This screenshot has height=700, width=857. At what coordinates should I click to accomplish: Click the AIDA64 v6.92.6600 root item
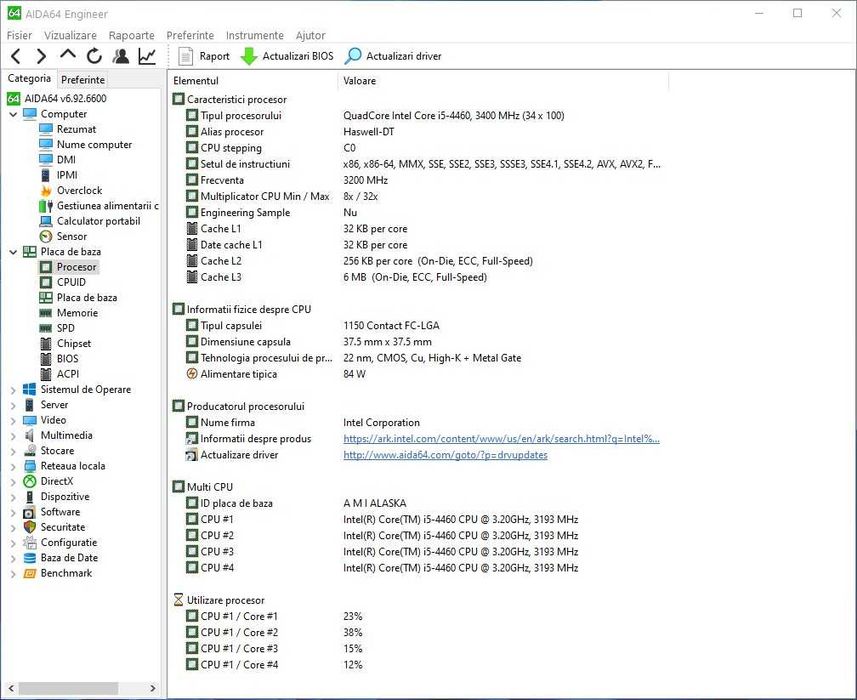(x=57, y=98)
